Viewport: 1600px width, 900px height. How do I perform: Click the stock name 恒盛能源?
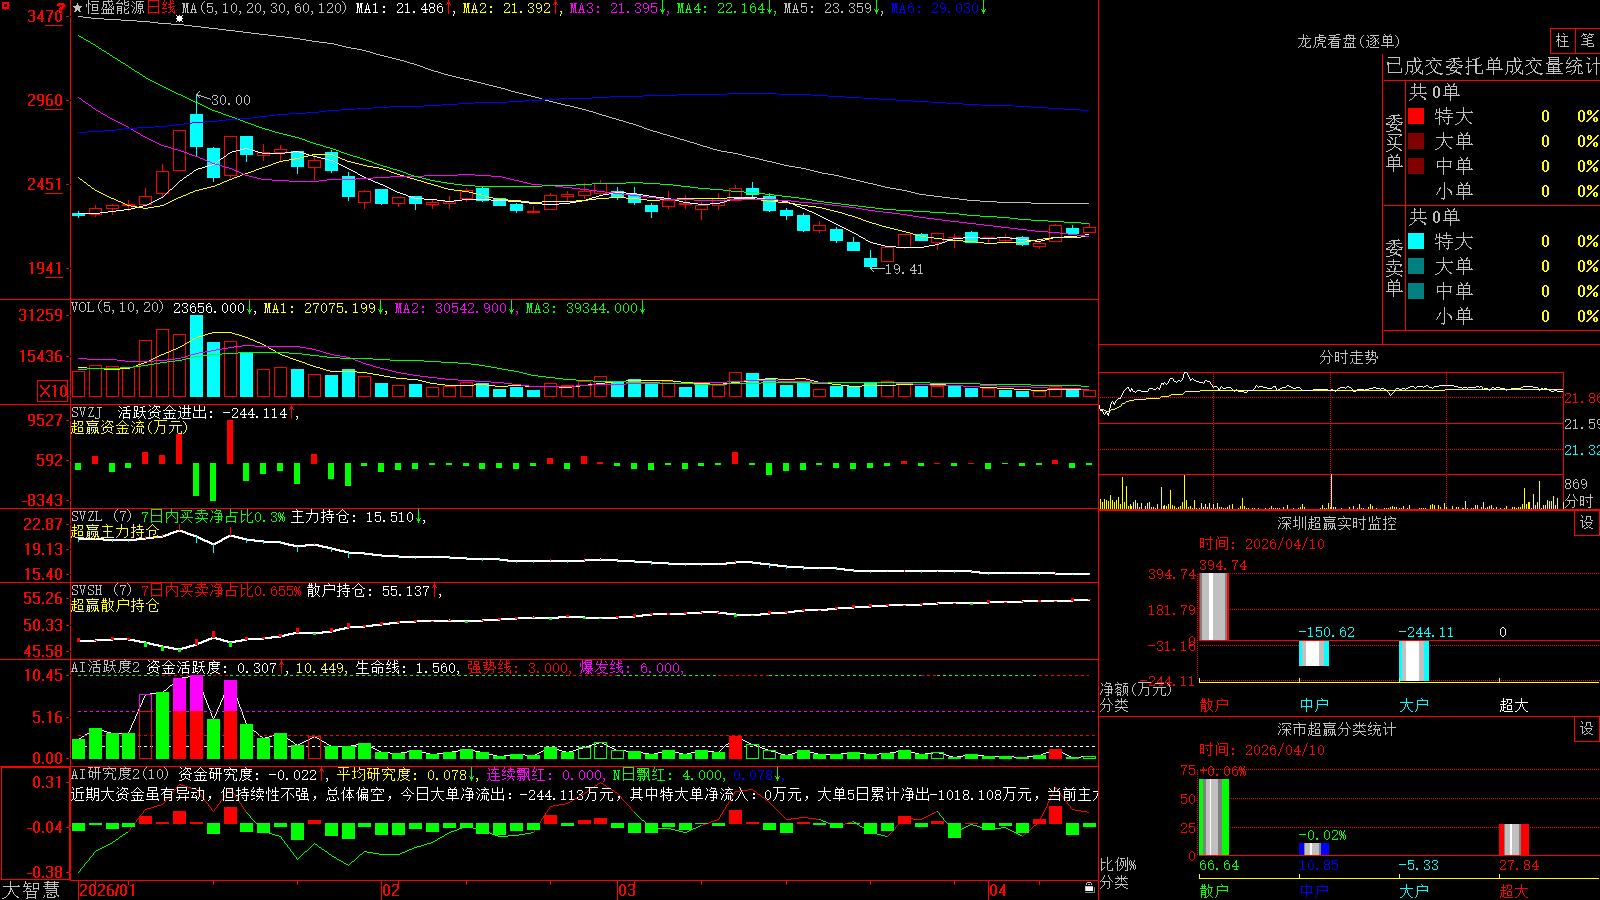[x=115, y=8]
